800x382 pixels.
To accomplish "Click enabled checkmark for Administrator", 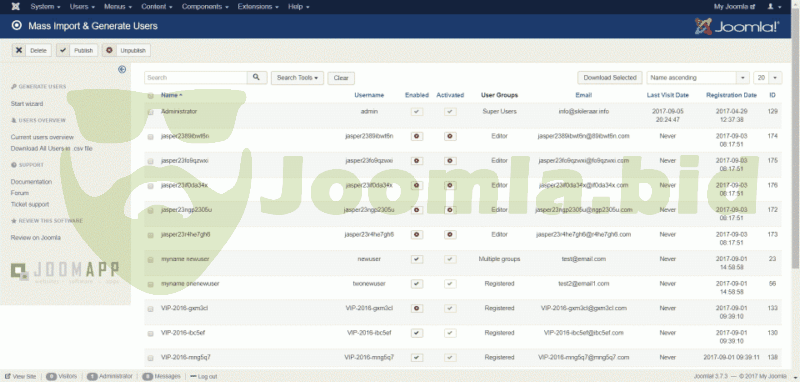I will tap(417, 112).
